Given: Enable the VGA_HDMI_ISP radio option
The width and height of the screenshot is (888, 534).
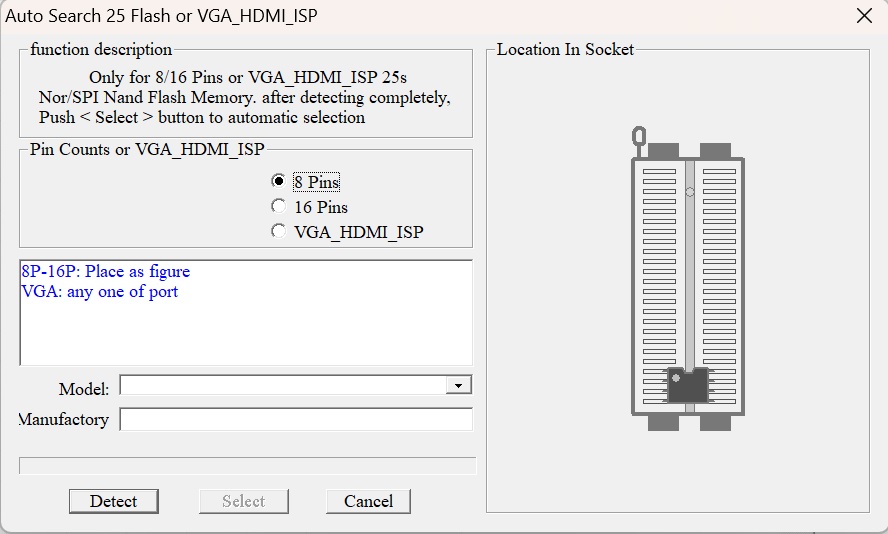Looking at the screenshot, I should [279, 231].
